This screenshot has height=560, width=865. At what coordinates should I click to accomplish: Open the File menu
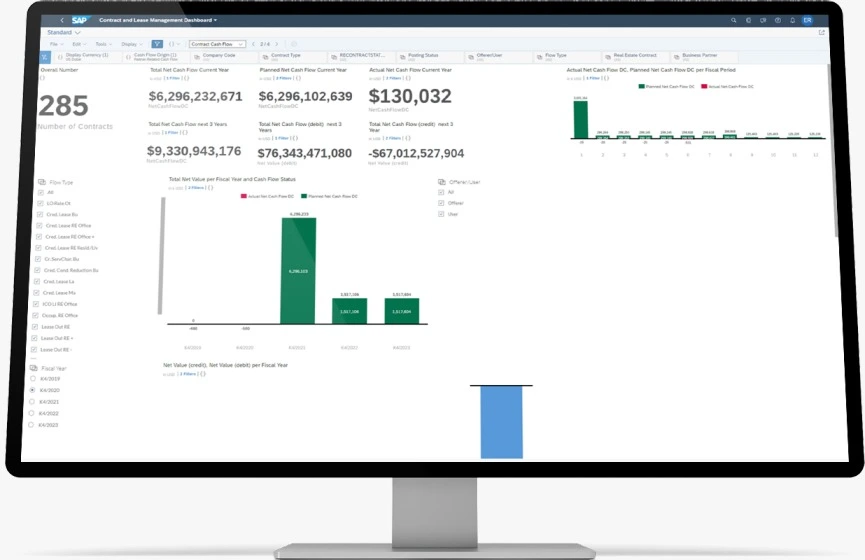(x=56, y=44)
